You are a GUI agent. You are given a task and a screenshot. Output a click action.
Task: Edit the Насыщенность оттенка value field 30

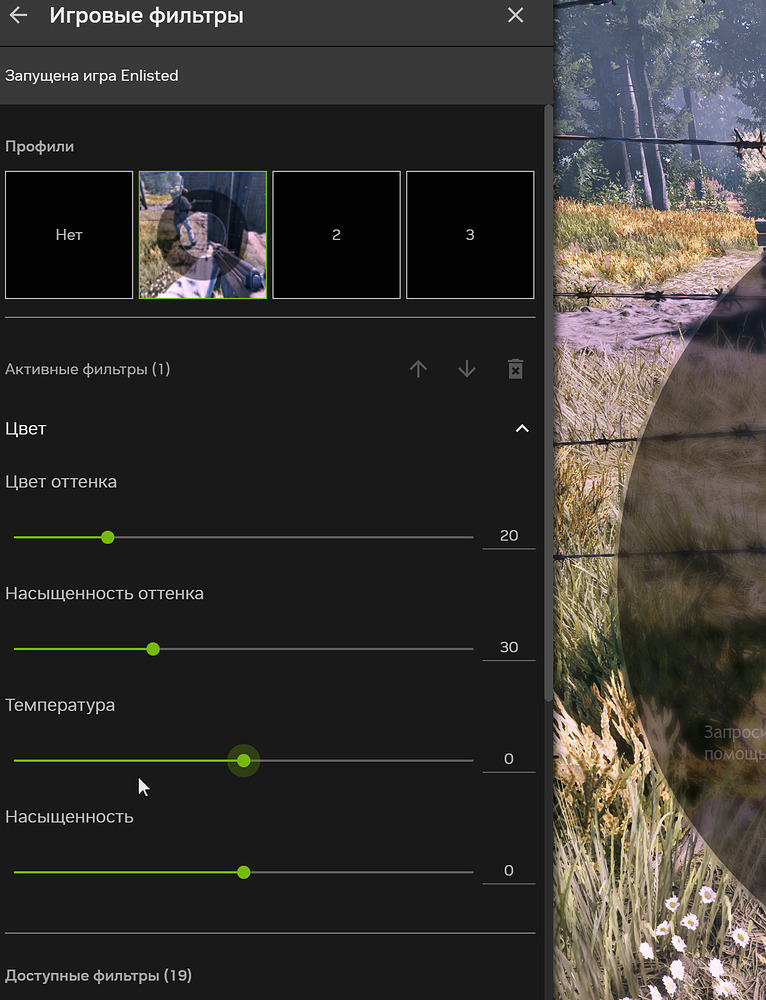pyautogui.click(x=509, y=647)
